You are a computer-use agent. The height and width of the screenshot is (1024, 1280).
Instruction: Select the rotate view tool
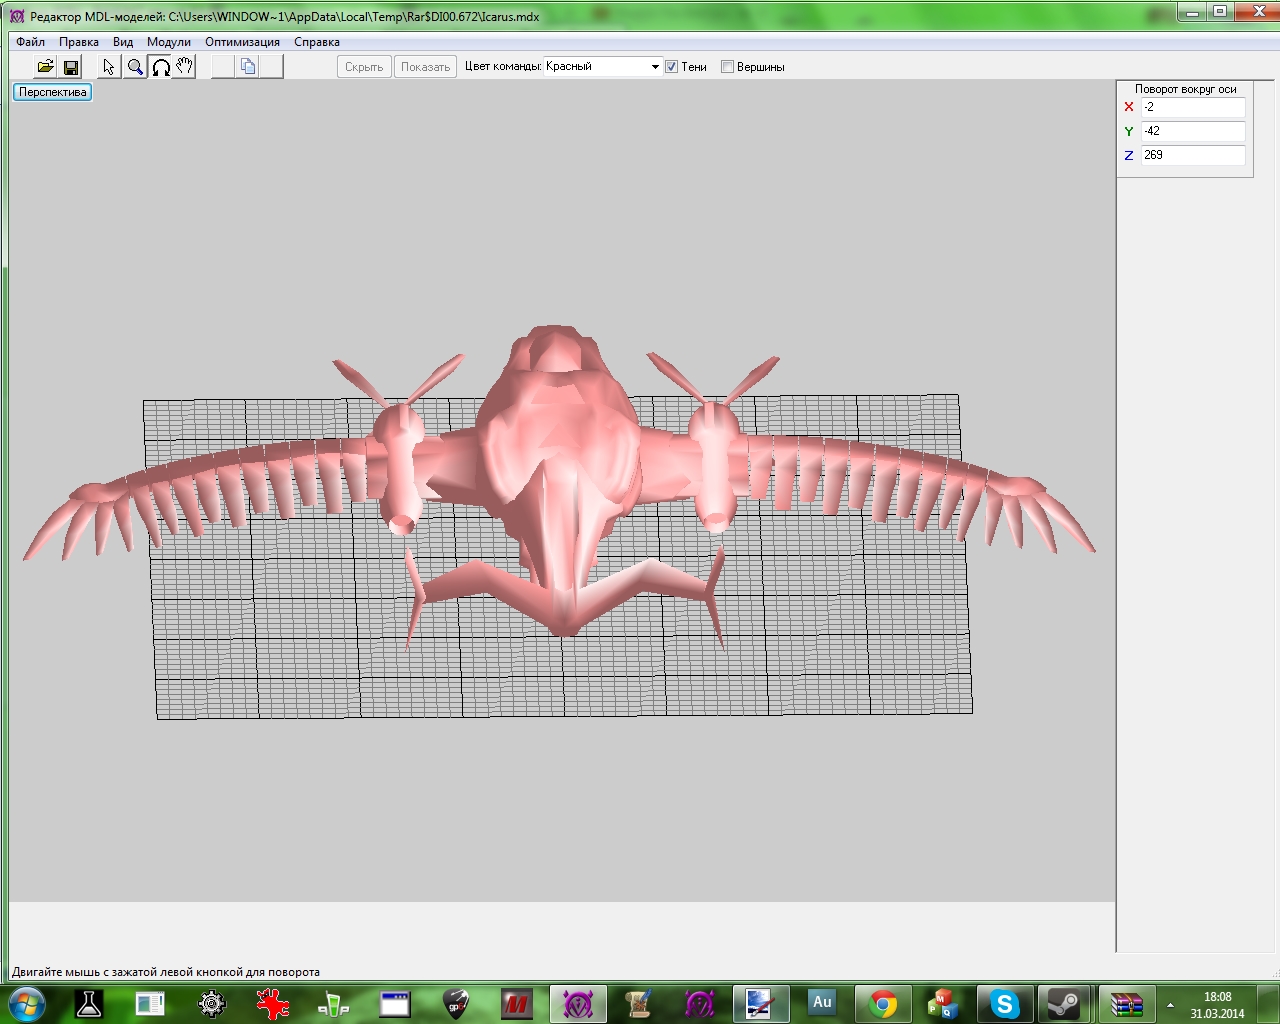[160, 67]
